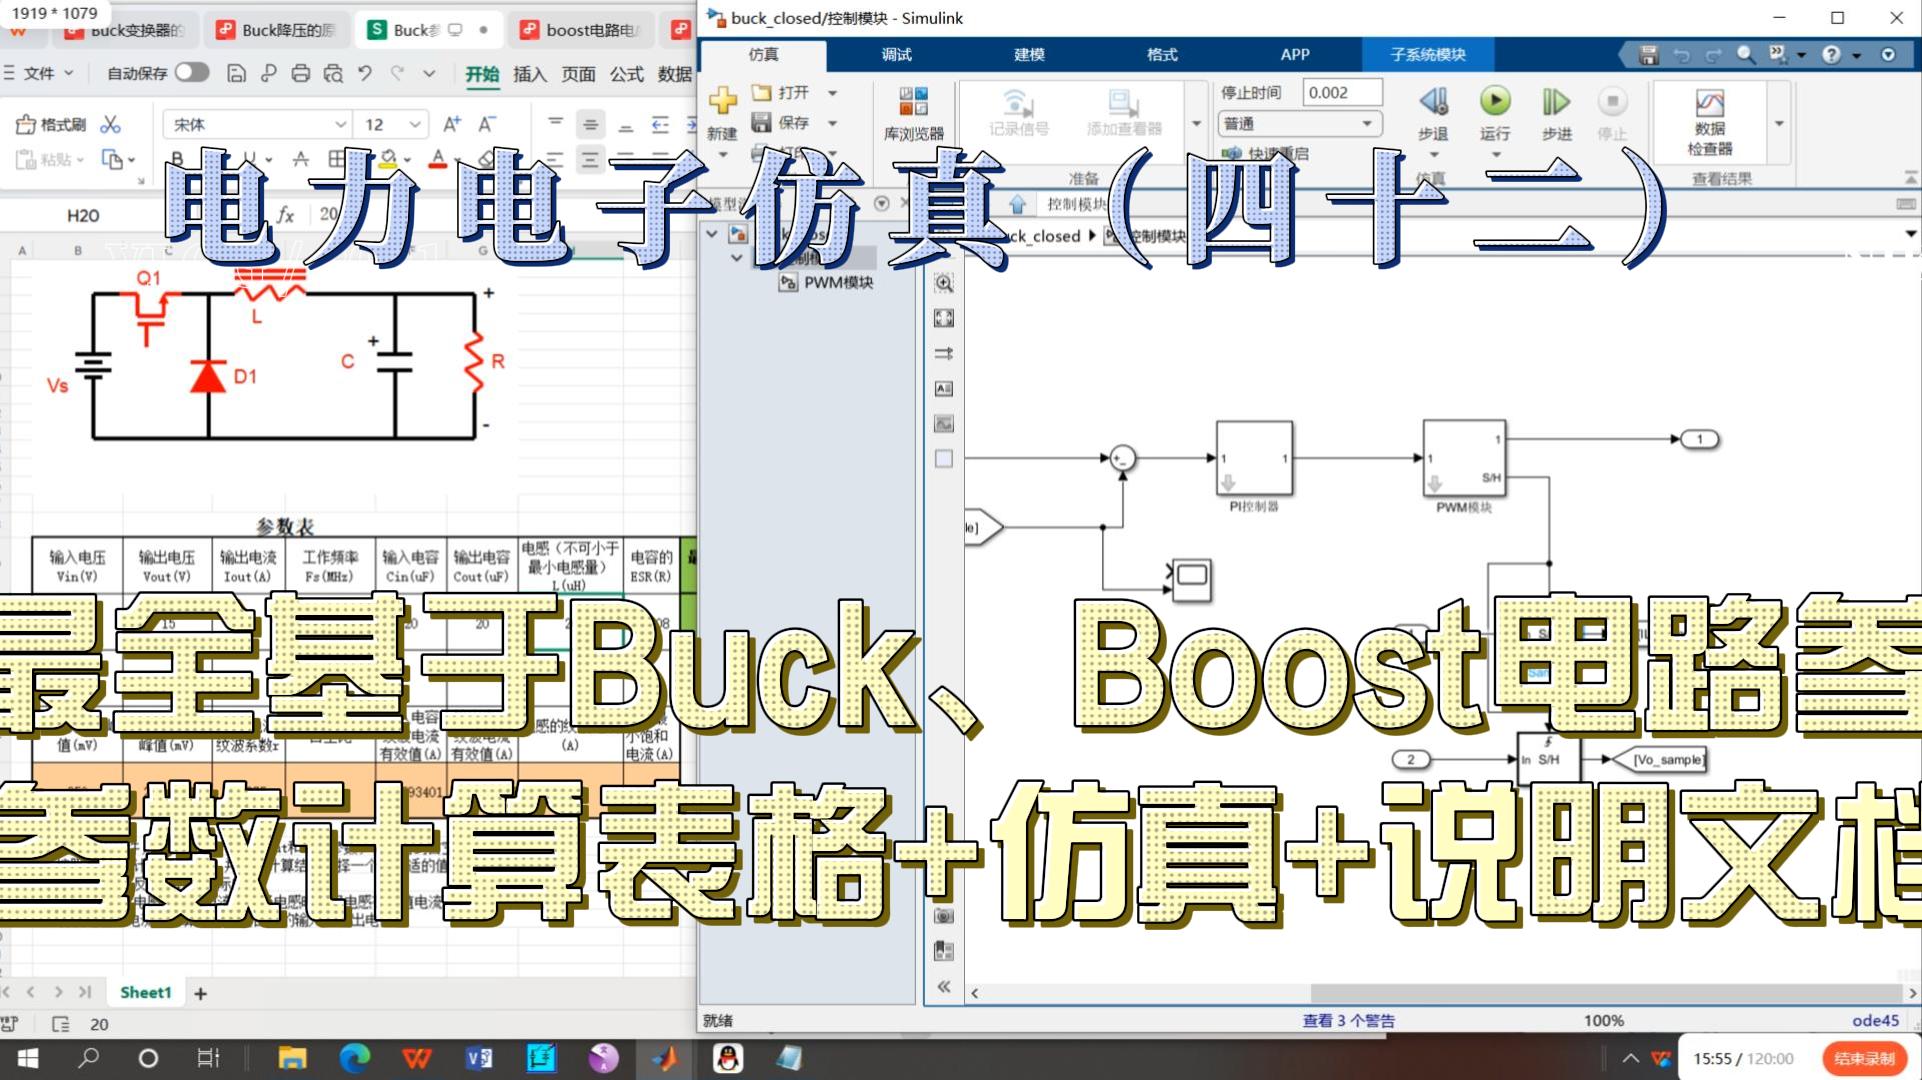The width and height of the screenshot is (1922, 1080).
Task: Open the simulation mode dropdown
Action: (x=1299, y=123)
